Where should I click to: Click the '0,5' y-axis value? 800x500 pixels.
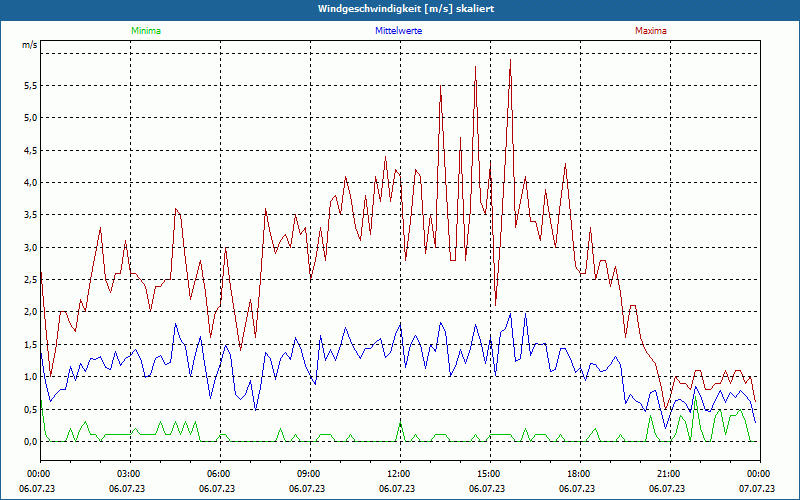click(31, 409)
